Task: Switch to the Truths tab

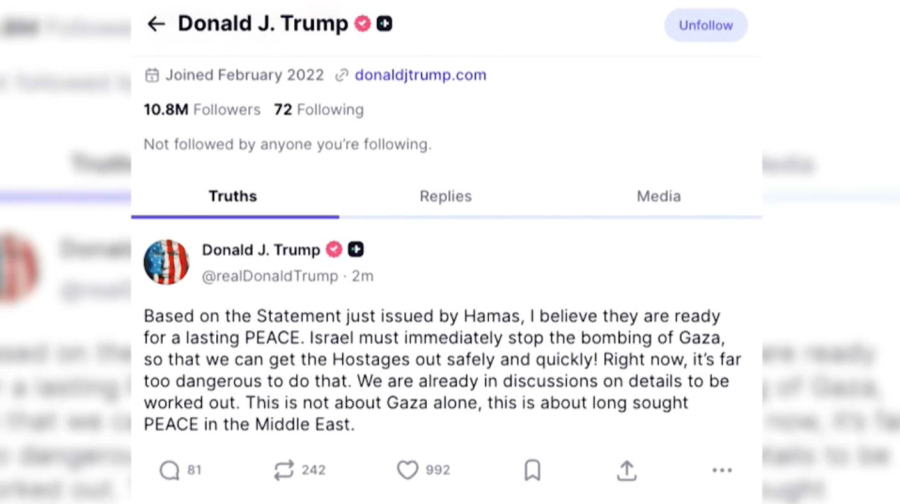Action: click(x=233, y=196)
